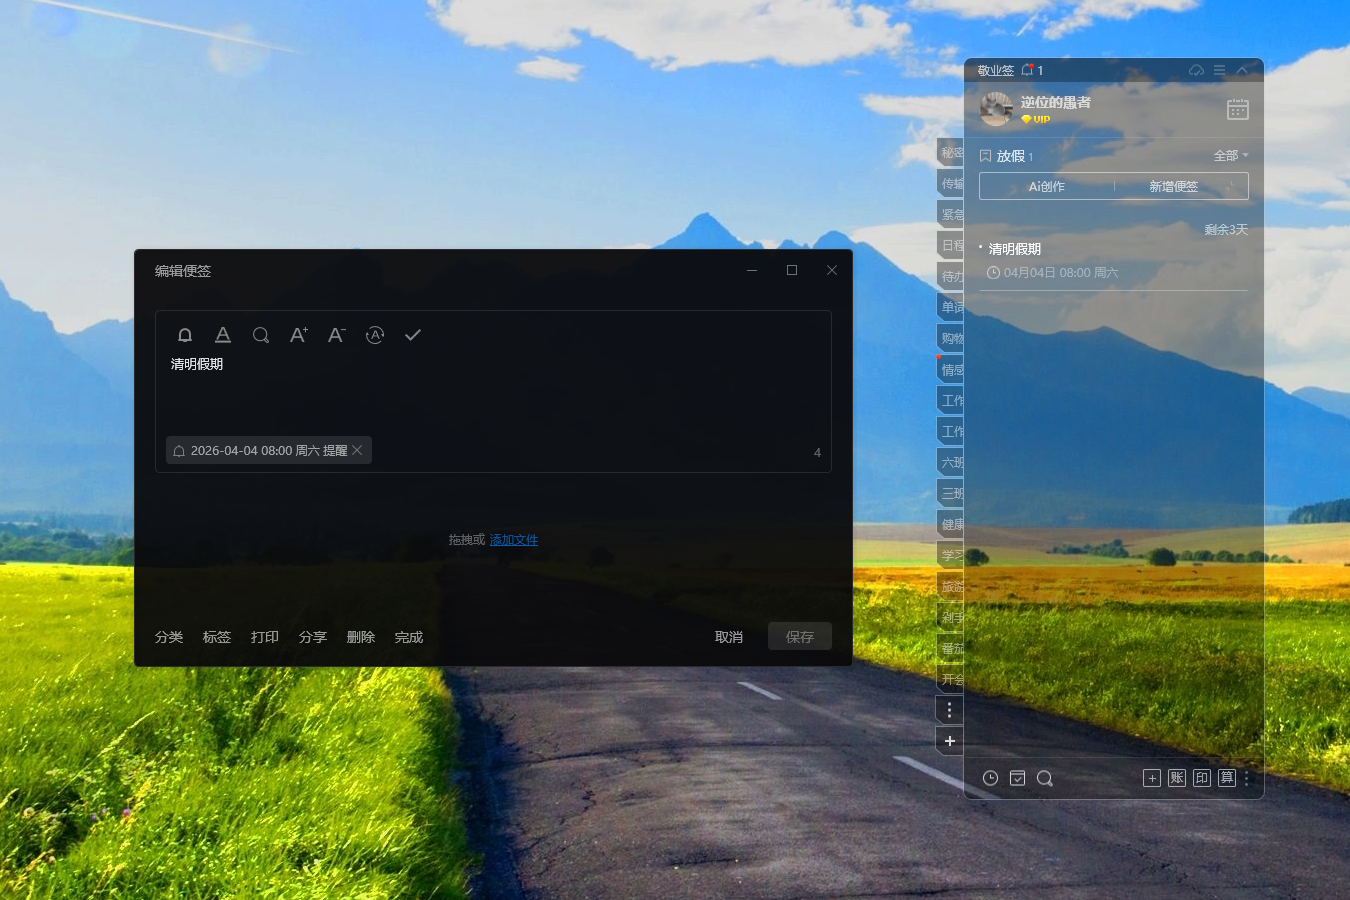The width and height of the screenshot is (1350, 900).
Task: Toggle the completed-notes checklist icon at panel bottom
Action: 1017,778
